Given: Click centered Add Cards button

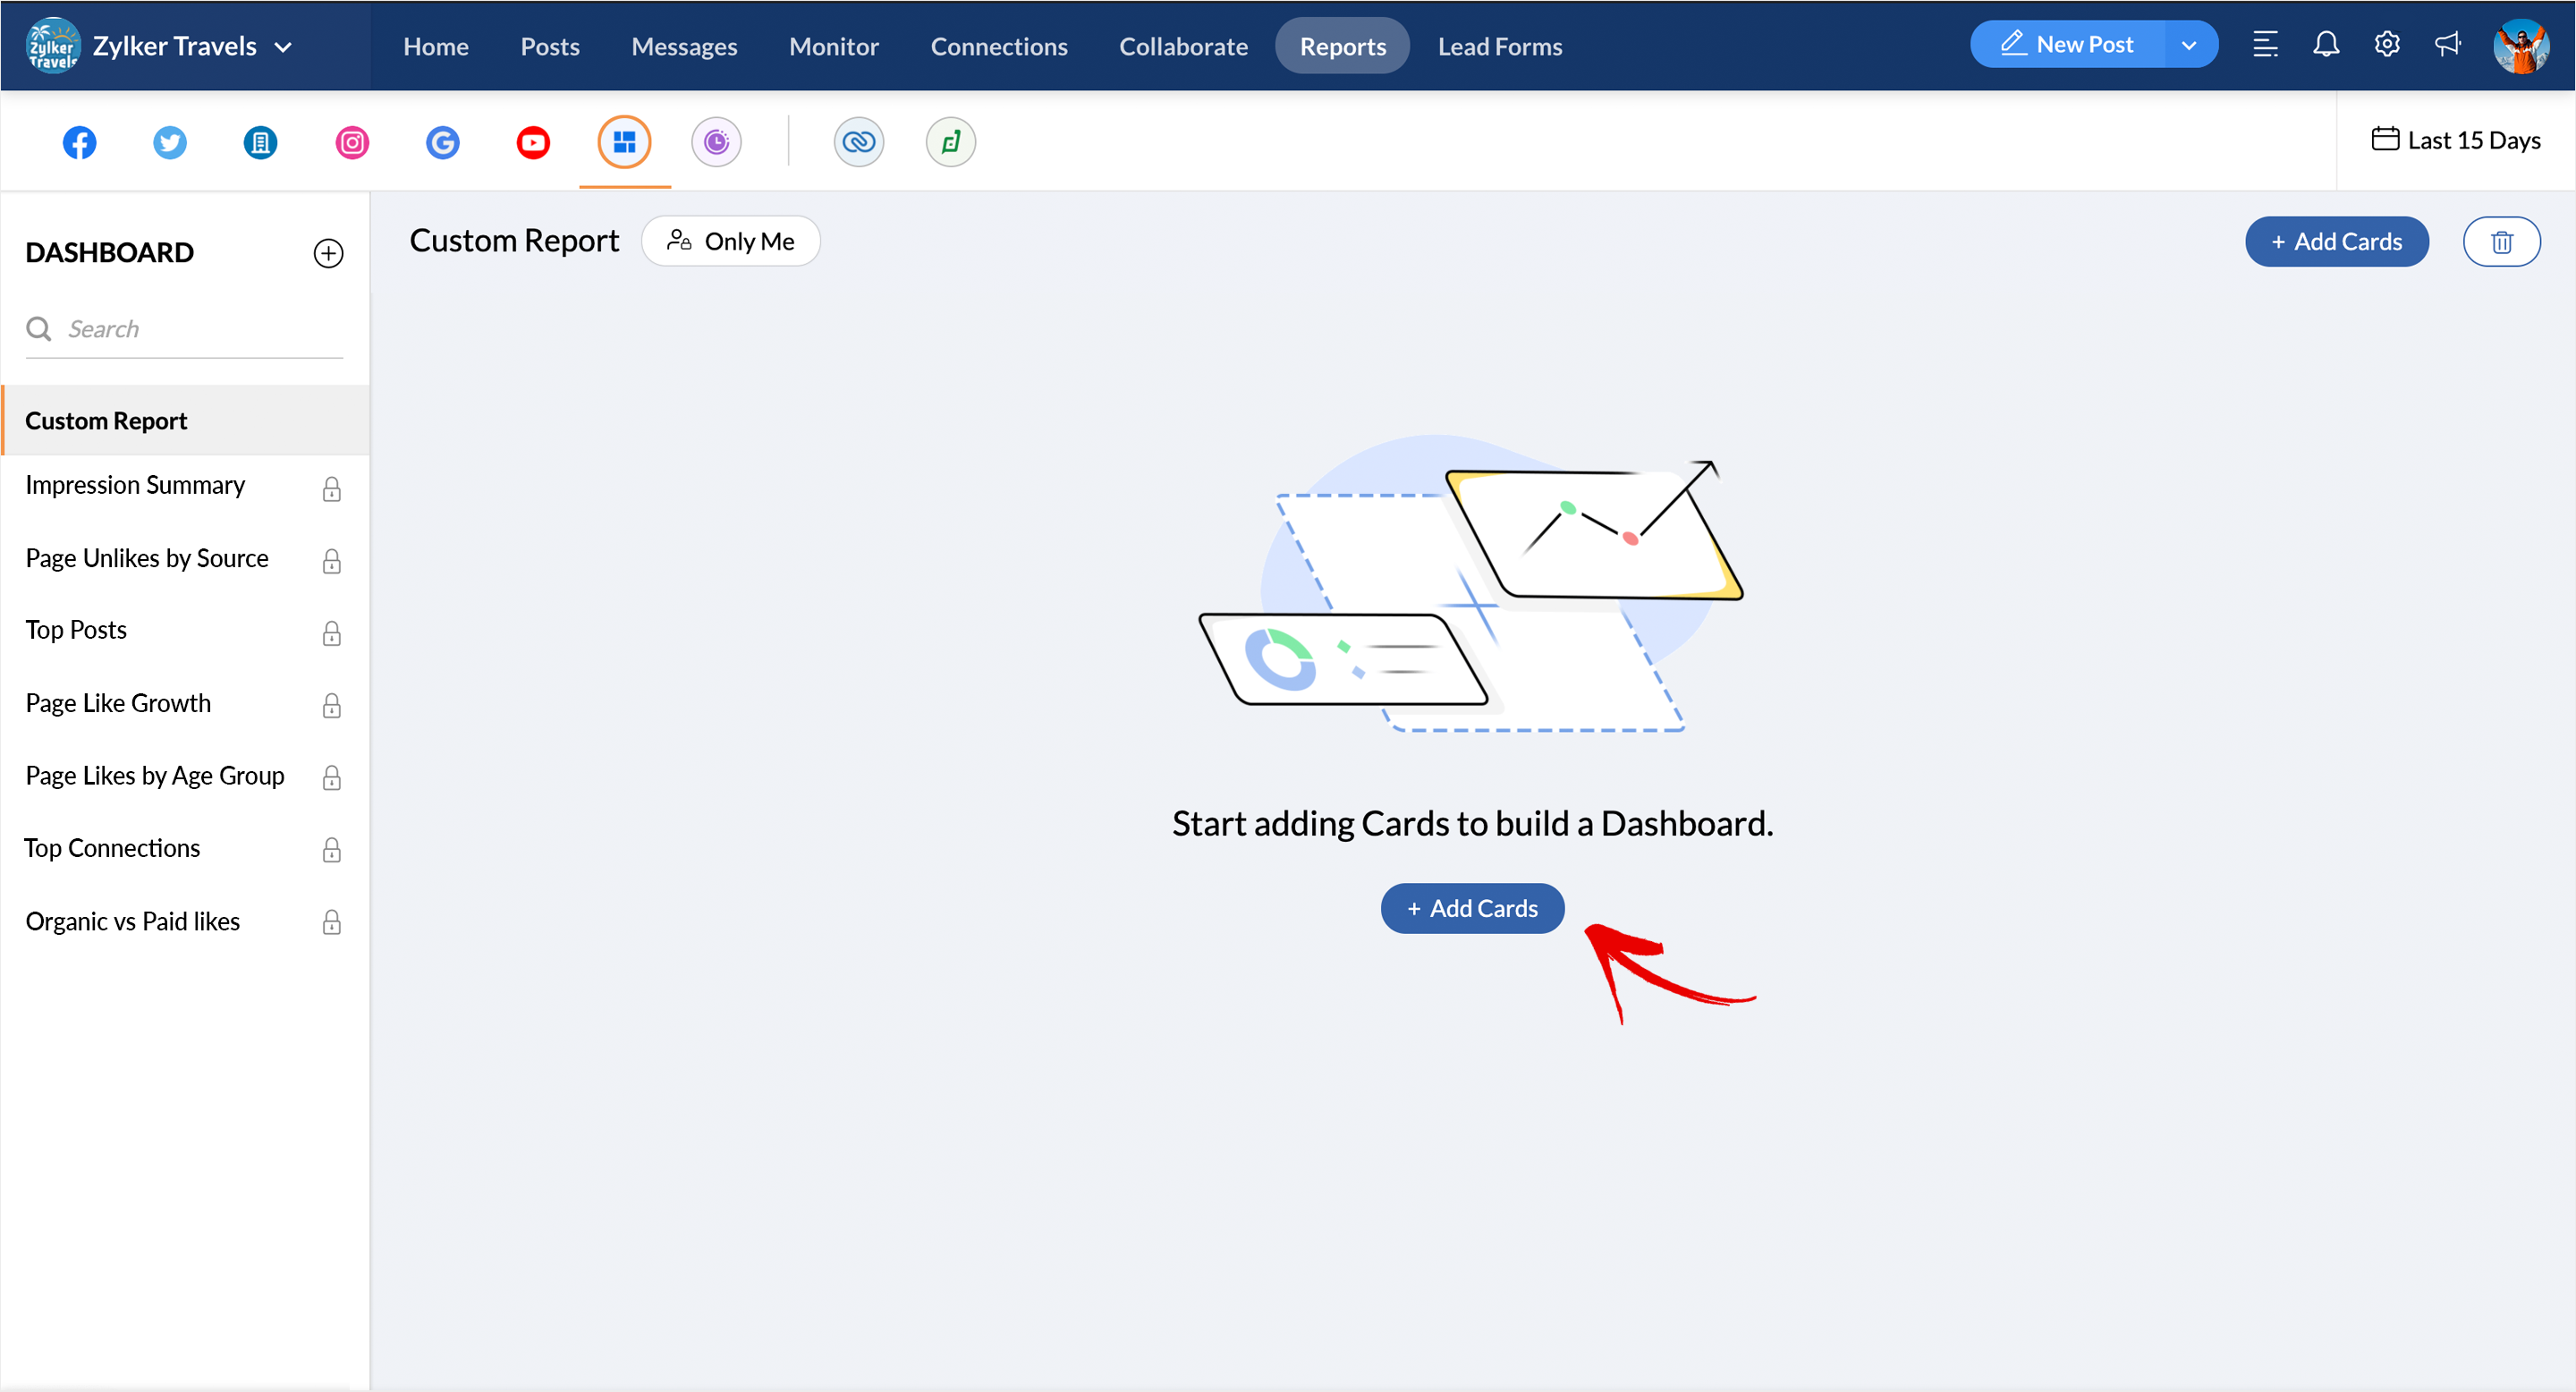Looking at the screenshot, I should point(1472,908).
